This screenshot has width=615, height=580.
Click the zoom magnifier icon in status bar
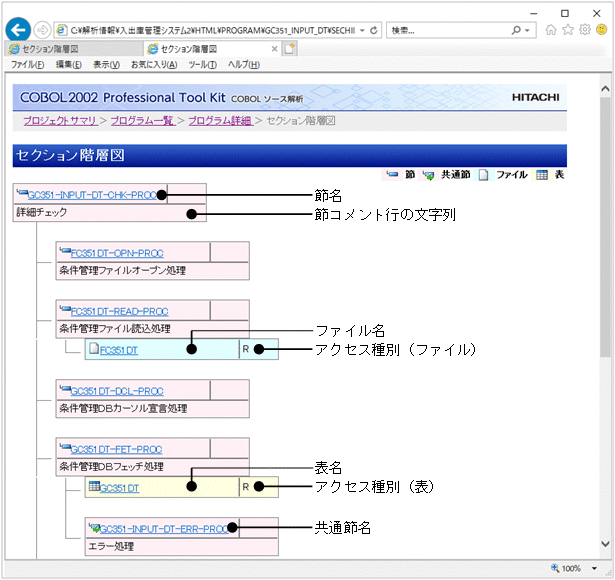pyautogui.click(x=555, y=568)
